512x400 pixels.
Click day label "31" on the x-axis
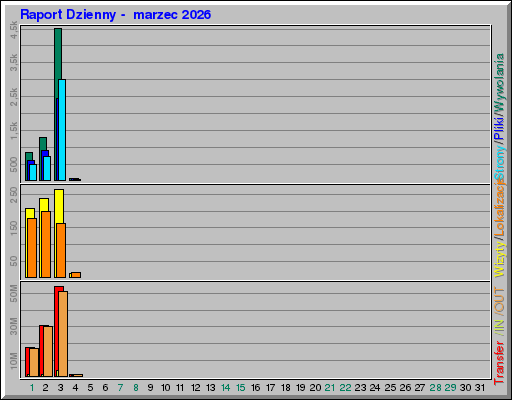(x=480, y=388)
